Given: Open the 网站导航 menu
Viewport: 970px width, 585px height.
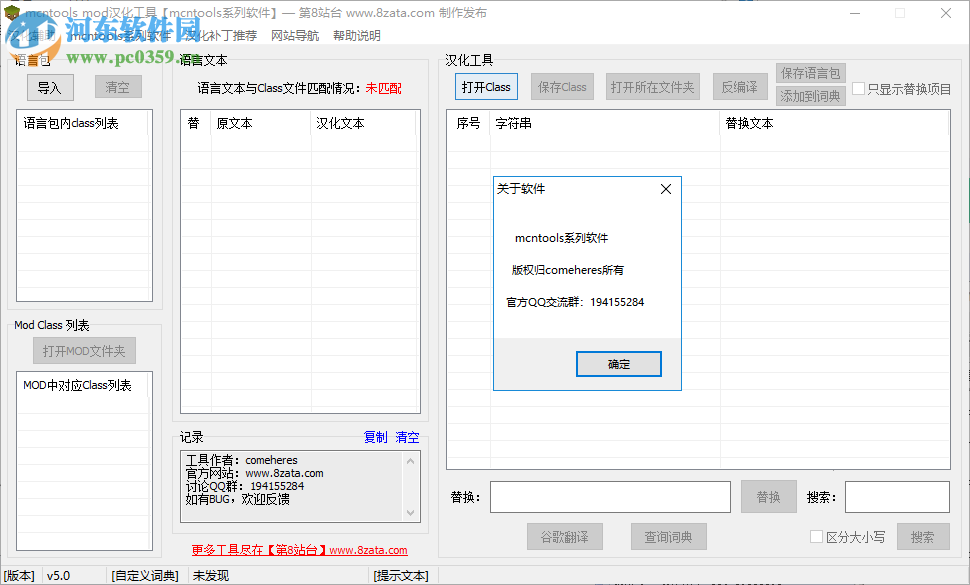Looking at the screenshot, I should (296, 35).
